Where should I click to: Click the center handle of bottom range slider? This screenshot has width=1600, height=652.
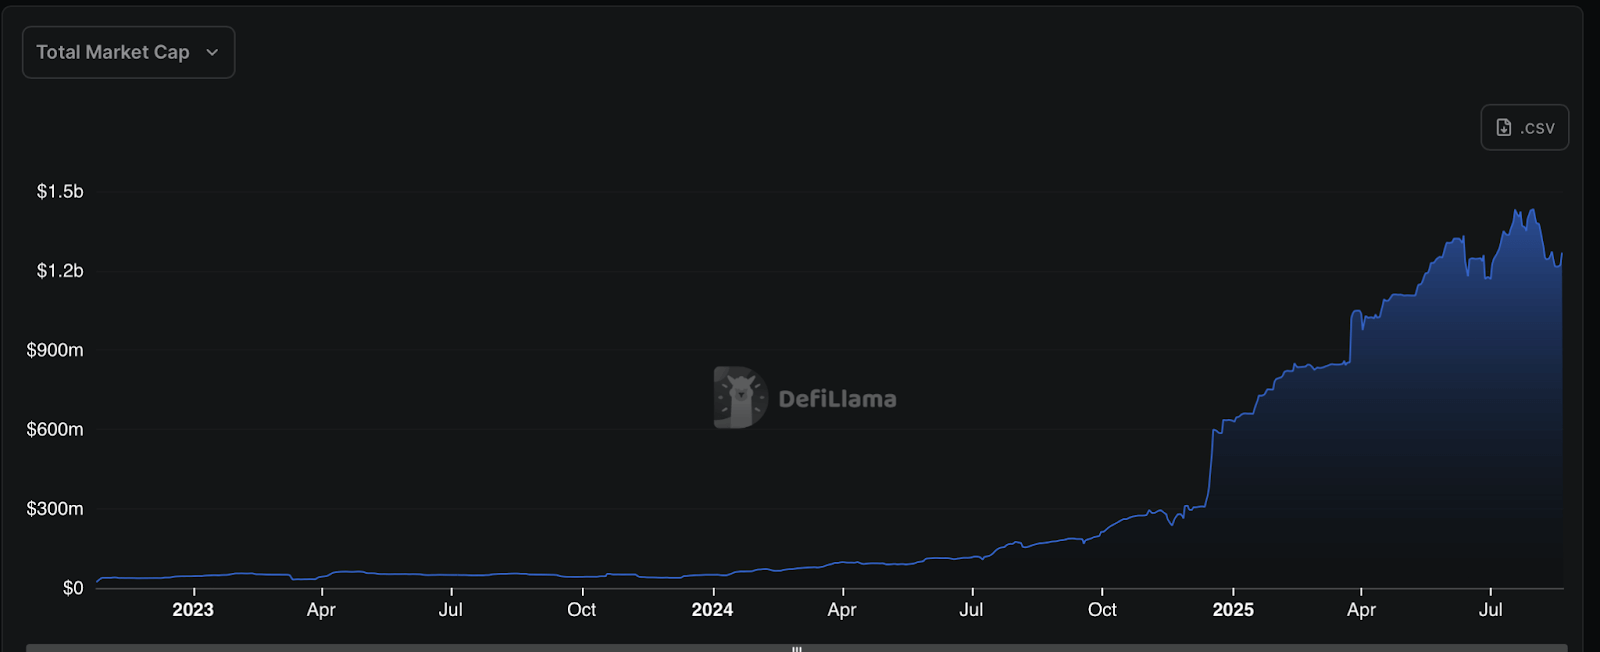click(x=797, y=648)
